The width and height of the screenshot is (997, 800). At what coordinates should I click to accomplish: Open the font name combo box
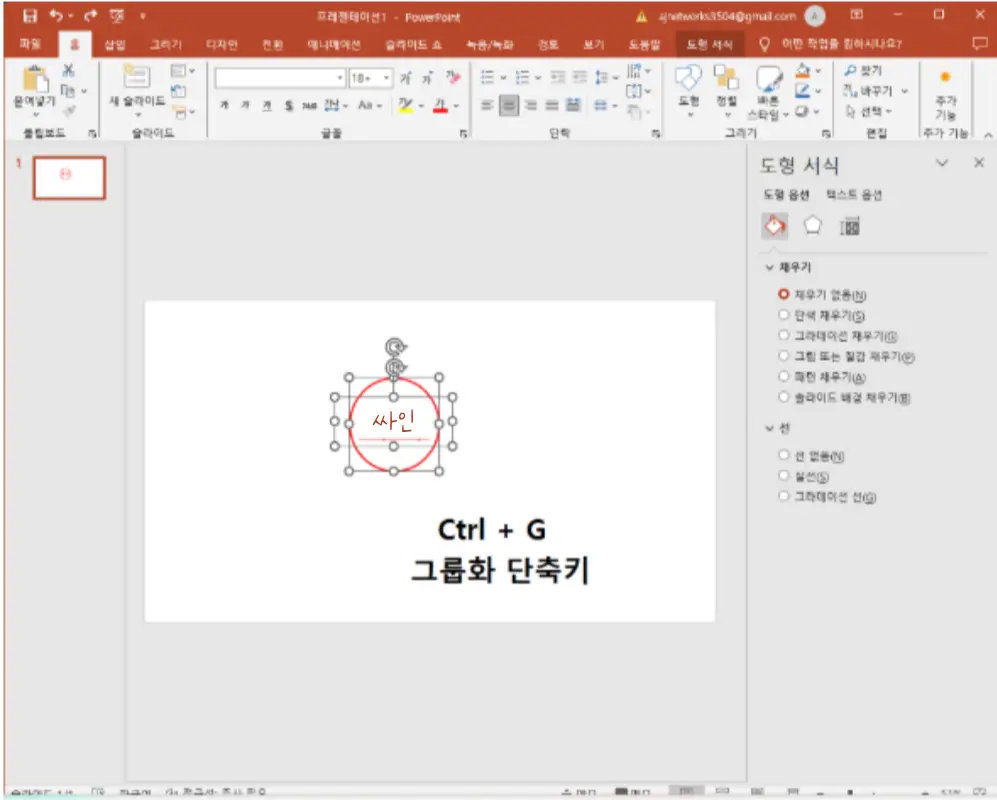[280, 78]
